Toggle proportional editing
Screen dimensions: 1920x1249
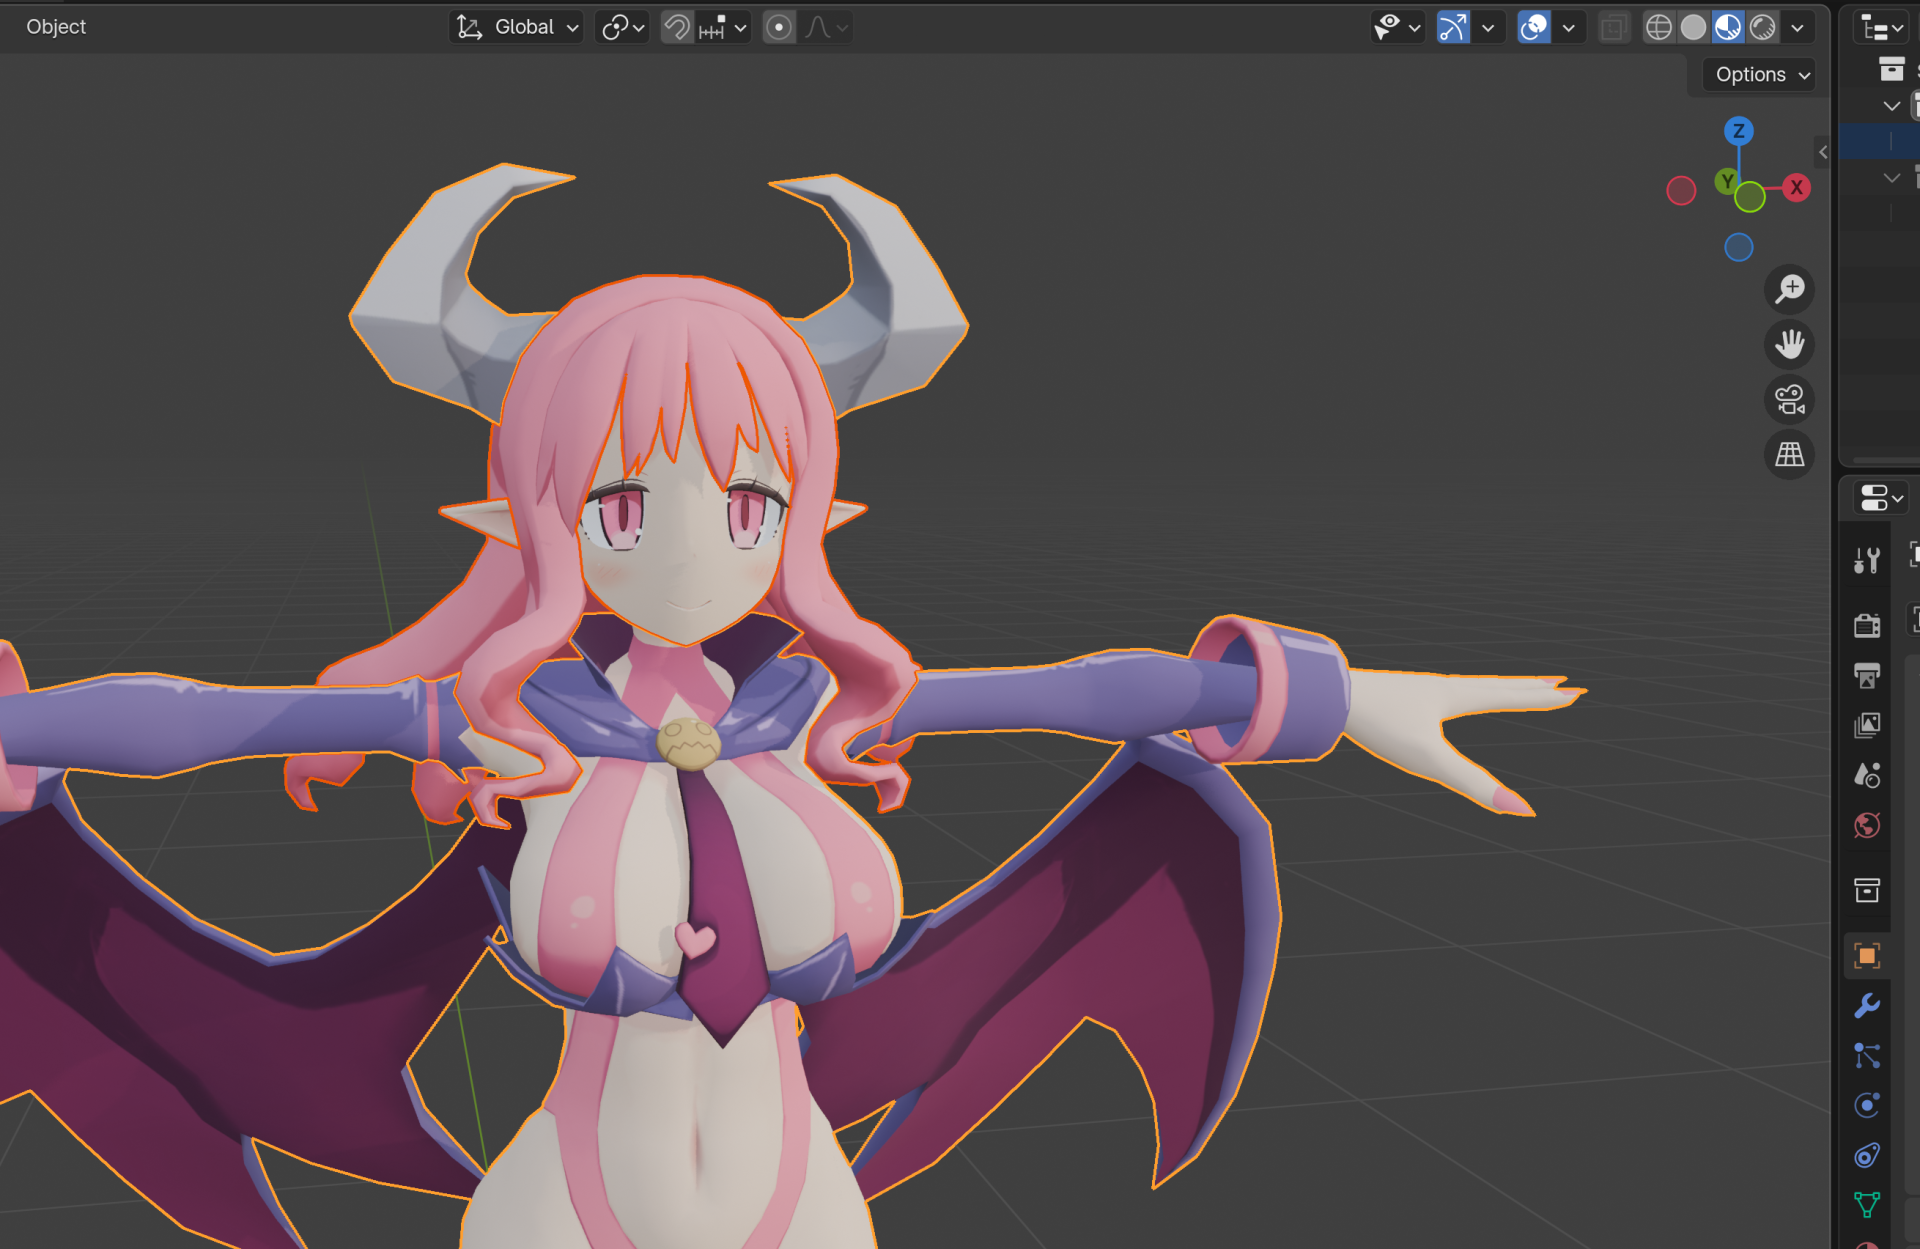click(x=779, y=27)
